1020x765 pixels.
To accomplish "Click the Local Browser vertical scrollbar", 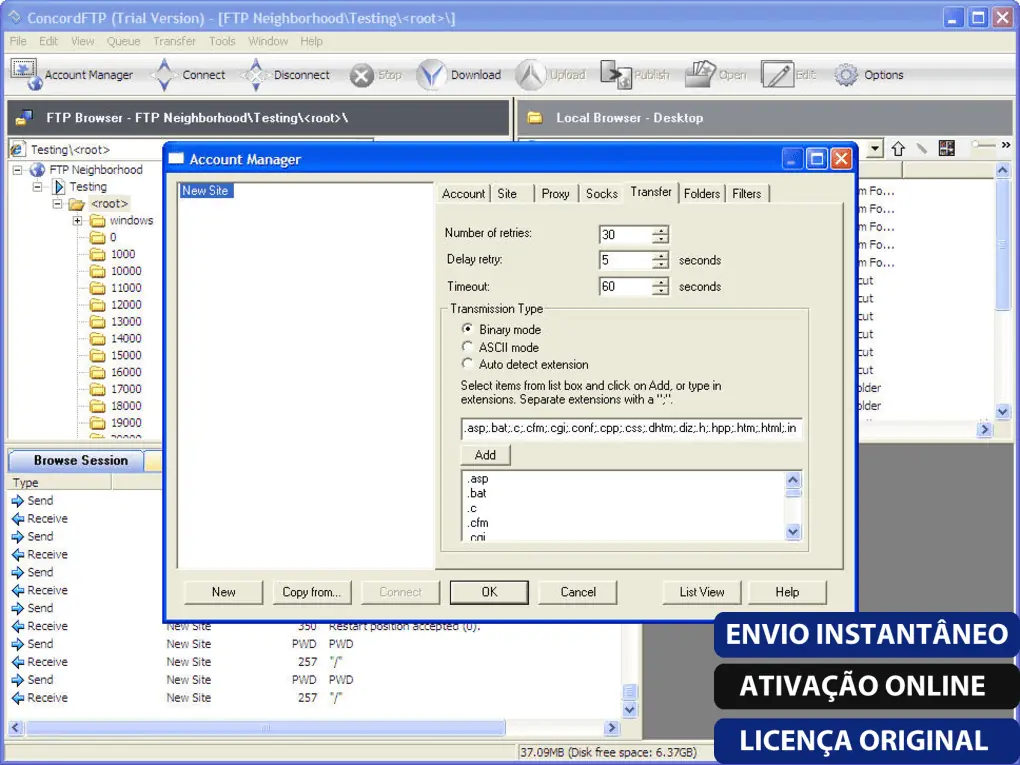I will [1002, 291].
